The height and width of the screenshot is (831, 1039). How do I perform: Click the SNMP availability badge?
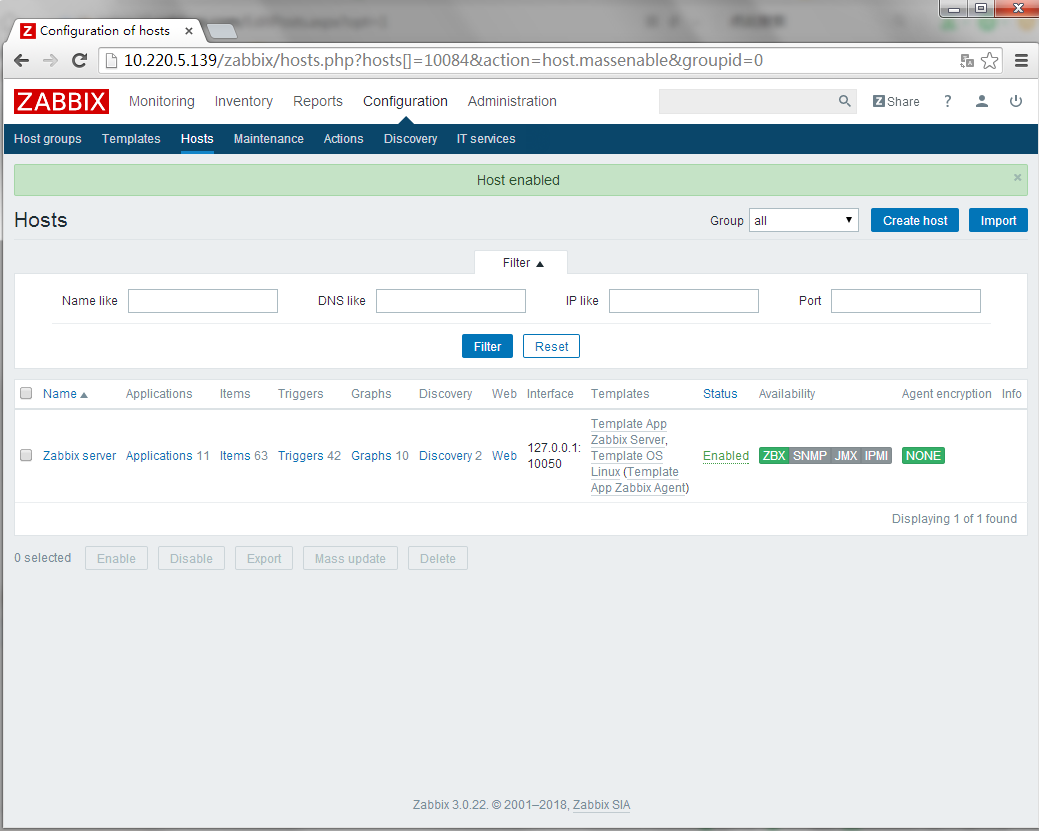(810, 456)
